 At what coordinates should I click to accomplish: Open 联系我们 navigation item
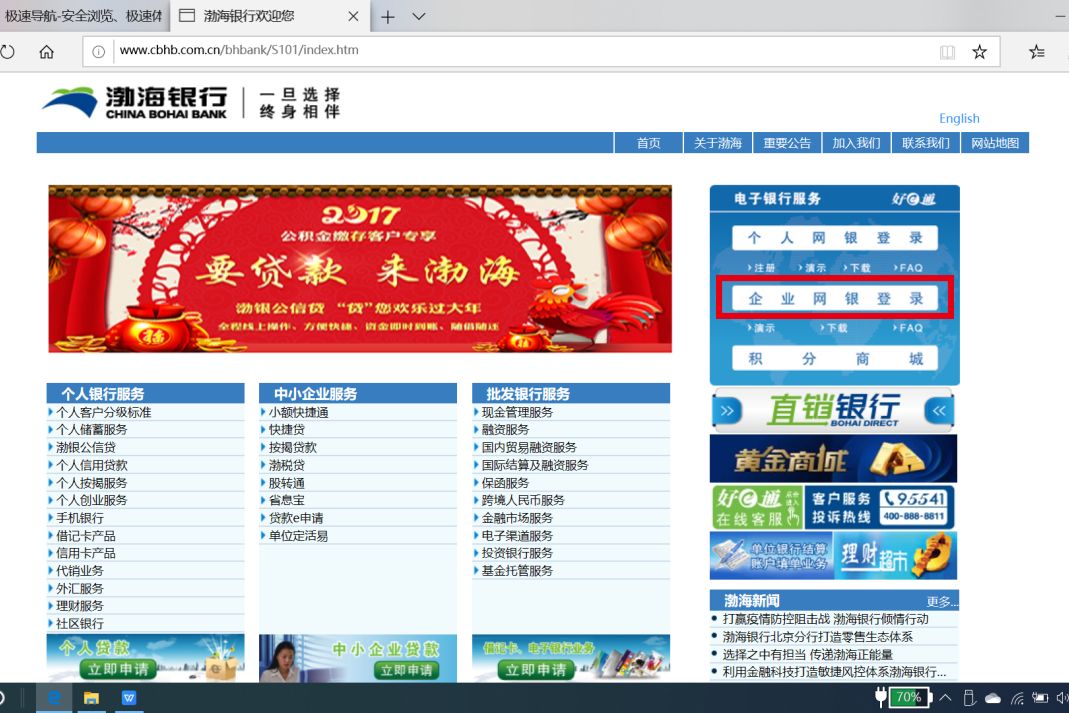tap(925, 143)
